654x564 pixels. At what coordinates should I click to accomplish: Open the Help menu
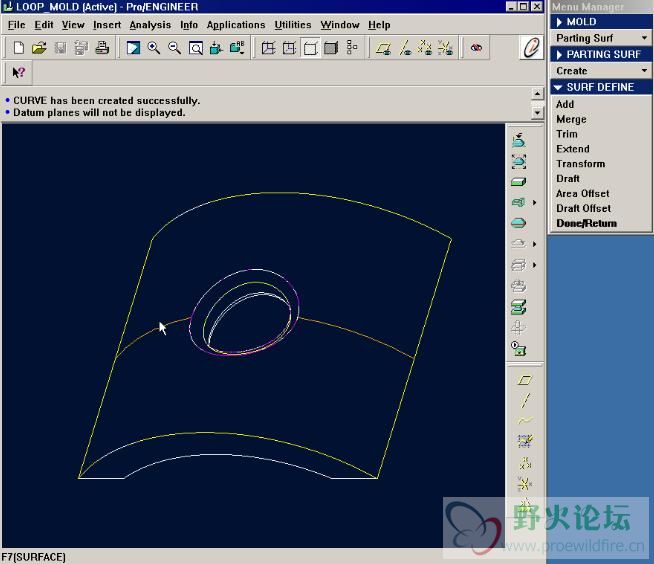click(x=379, y=25)
